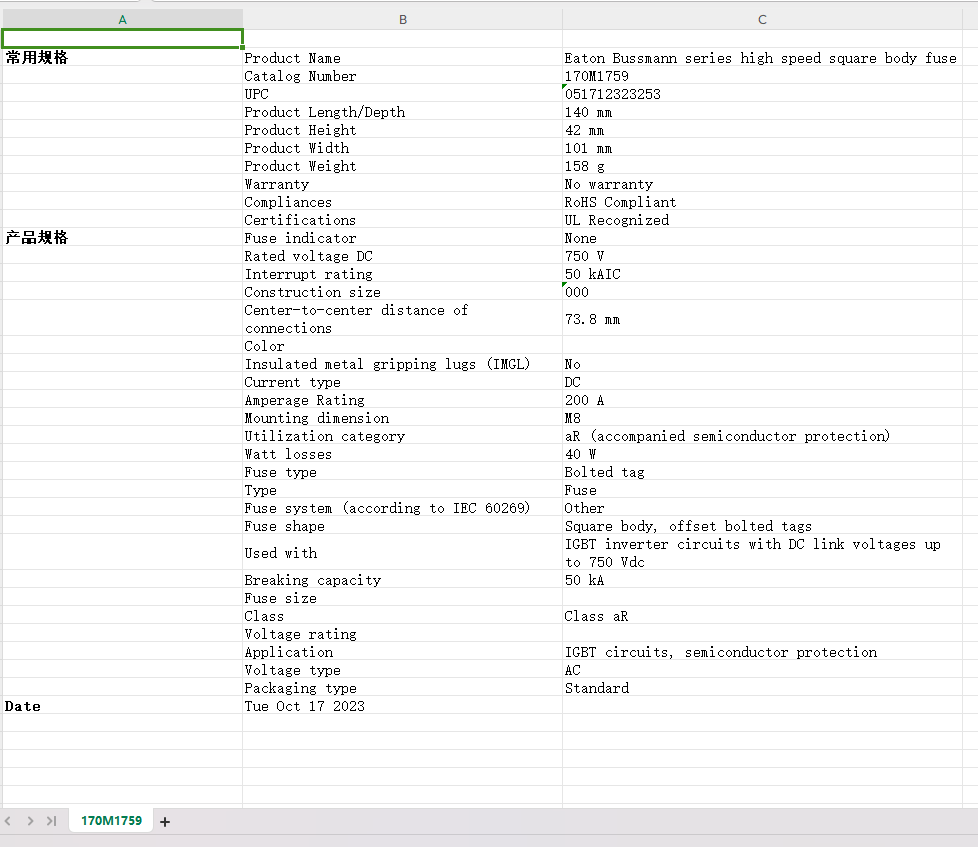Image resolution: width=978 pixels, height=847 pixels.
Task: Select the Interrupt rating cell
Action: tap(402, 274)
